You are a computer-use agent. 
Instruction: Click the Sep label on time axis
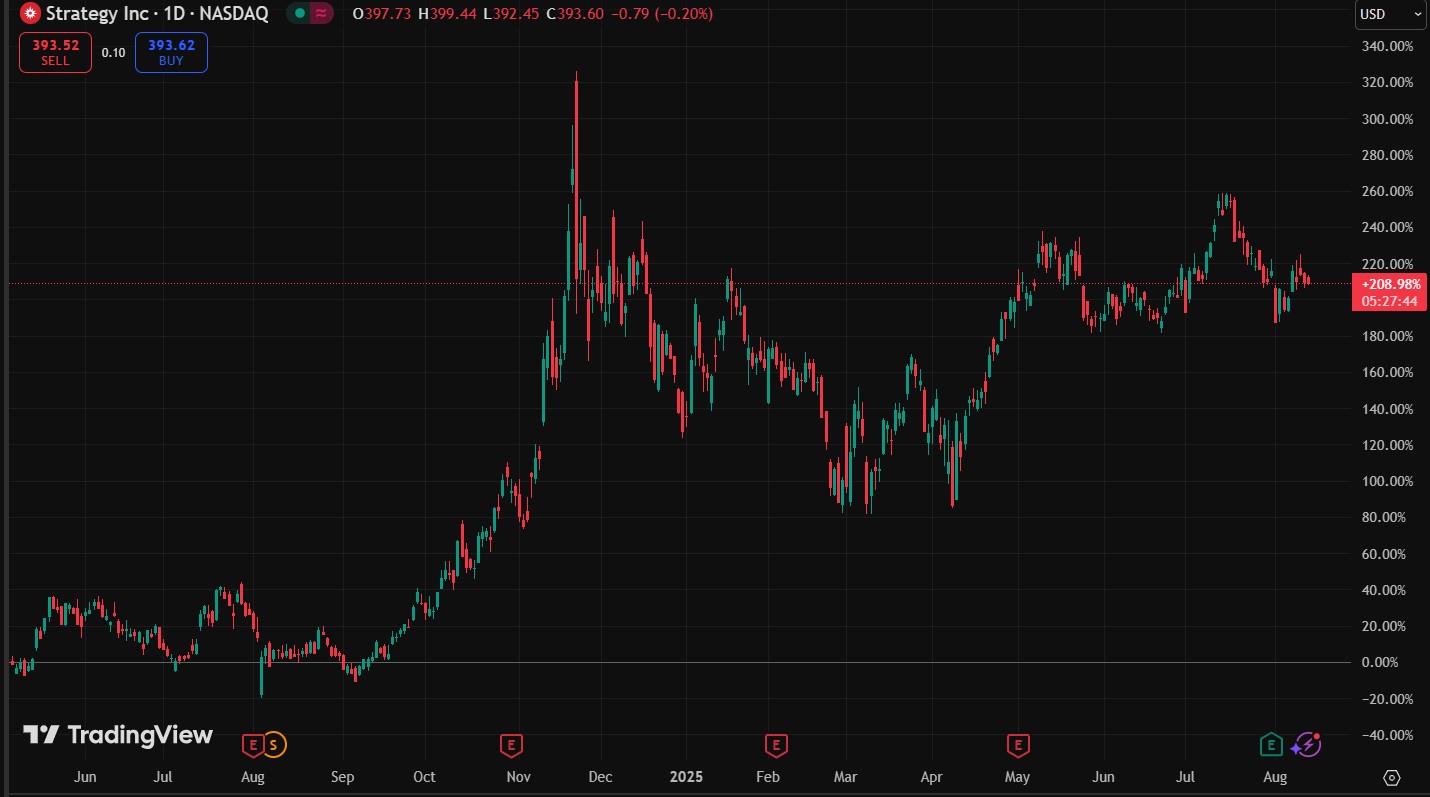pyautogui.click(x=342, y=777)
